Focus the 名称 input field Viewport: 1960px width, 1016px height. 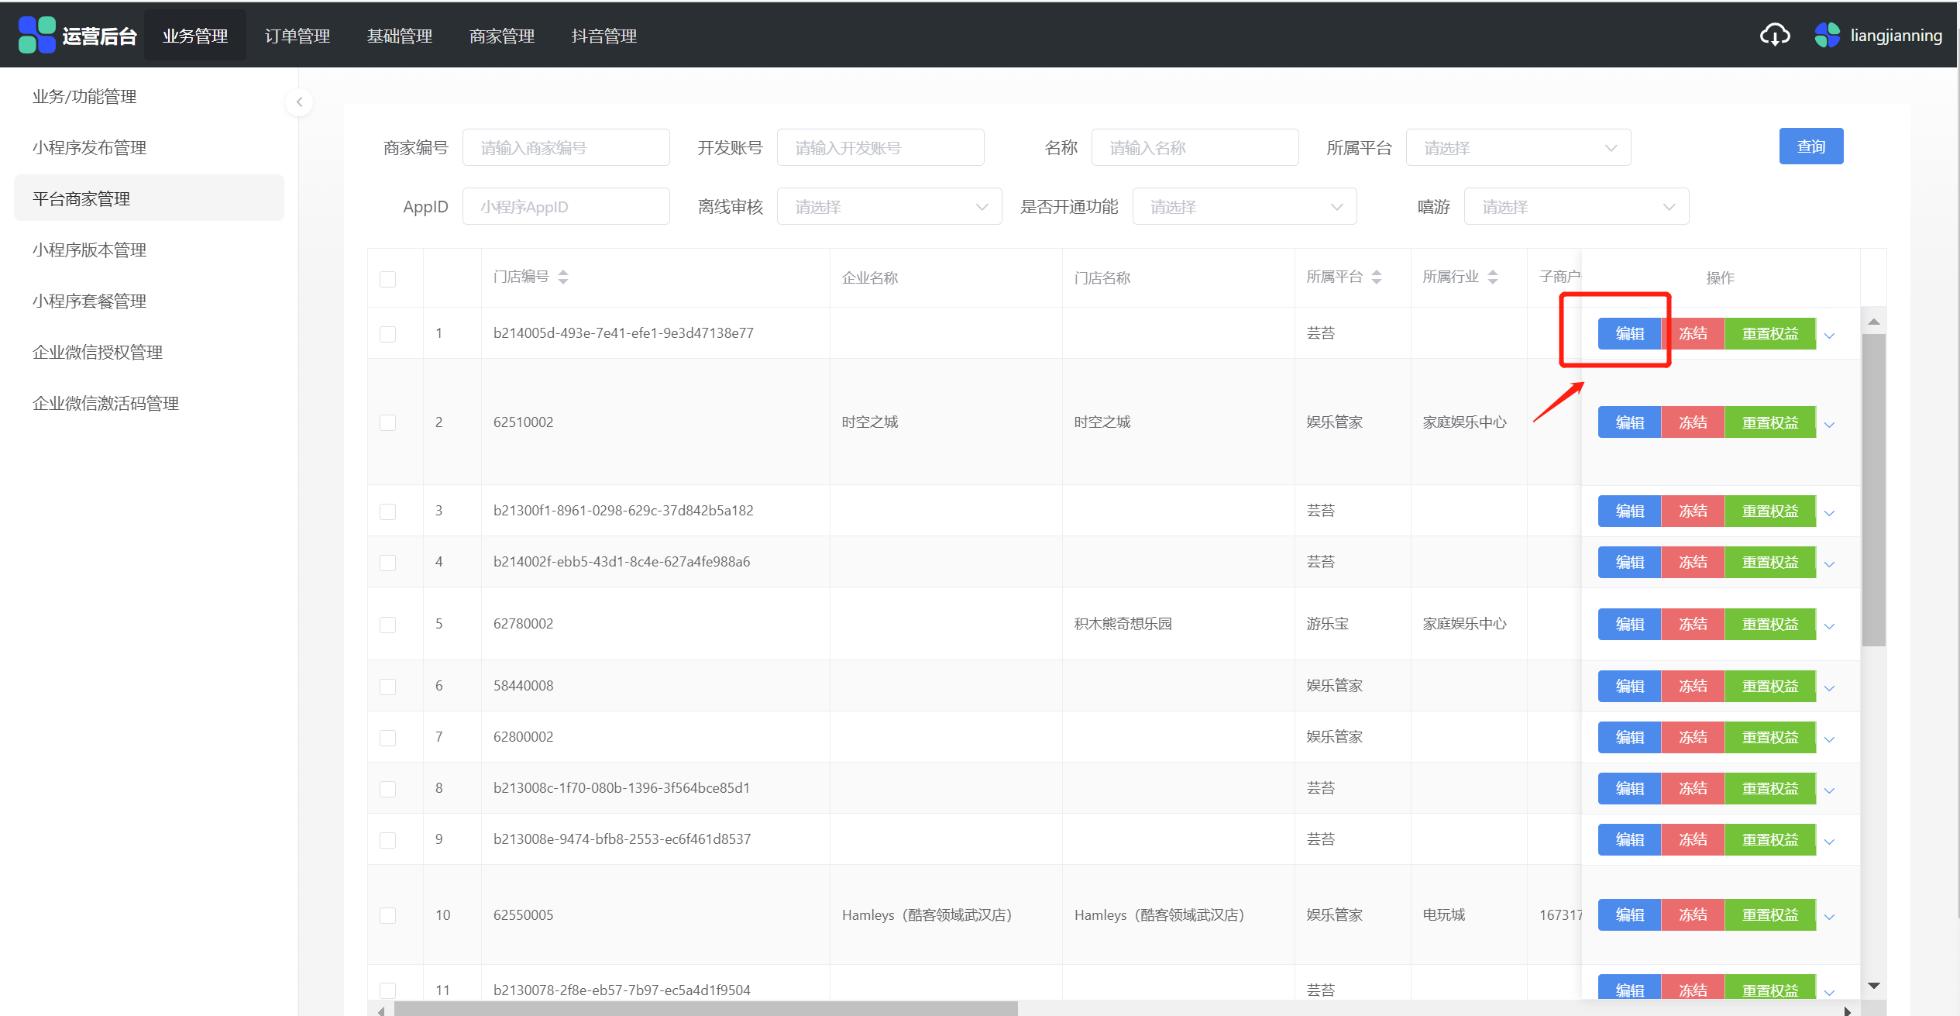click(x=1195, y=148)
